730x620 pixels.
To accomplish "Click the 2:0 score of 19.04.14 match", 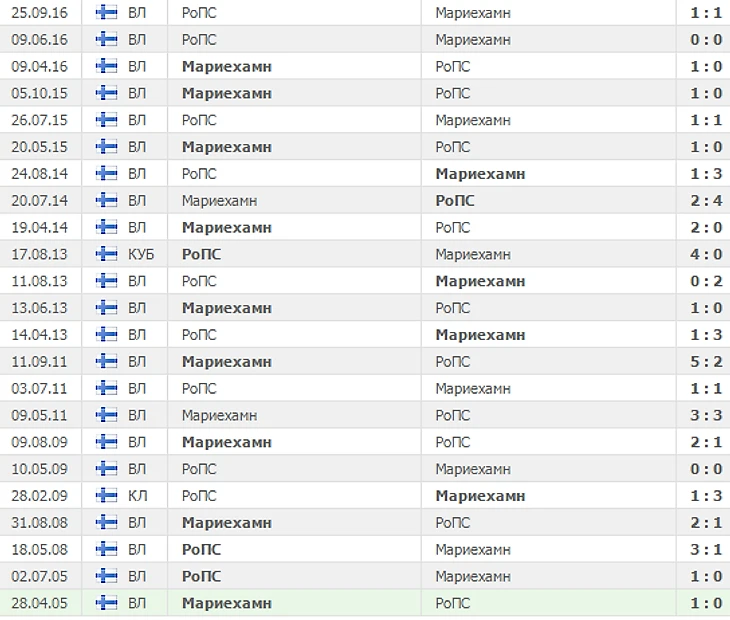I will click(x=706, y=228).
